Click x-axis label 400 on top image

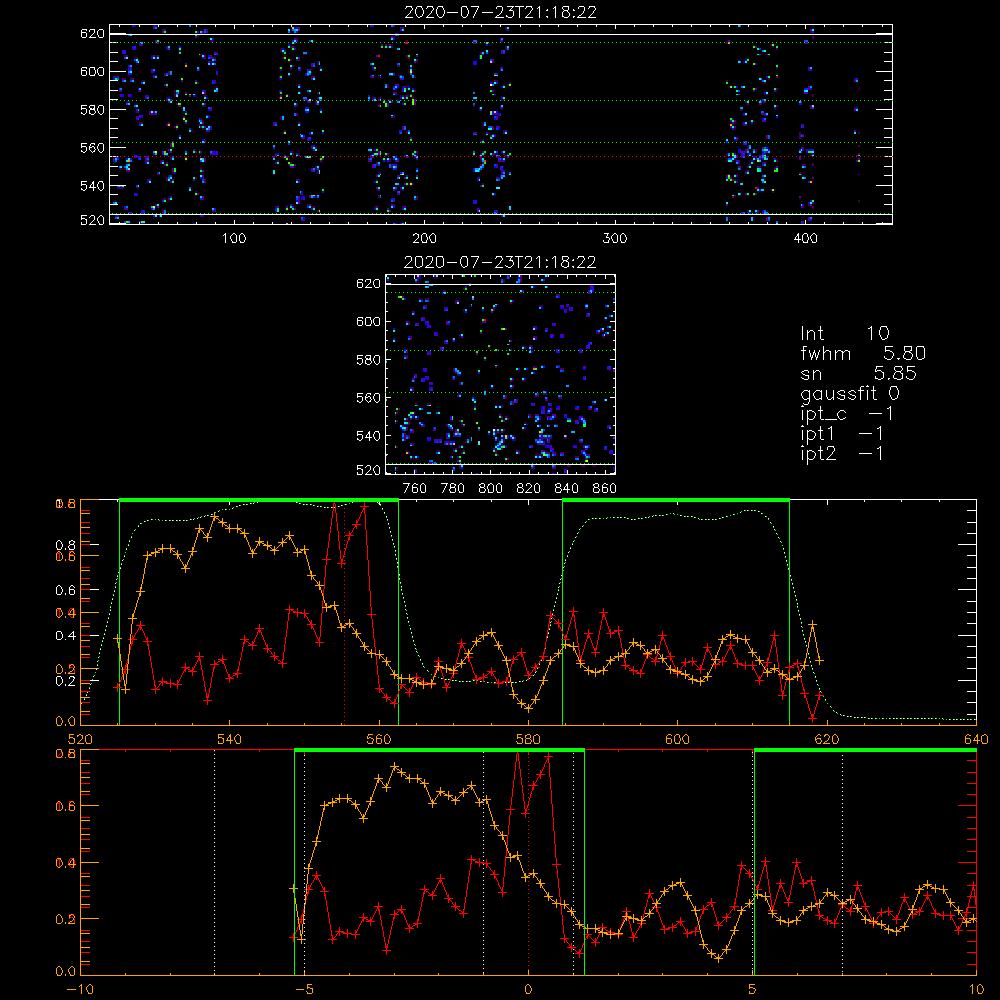click(805, 239)
